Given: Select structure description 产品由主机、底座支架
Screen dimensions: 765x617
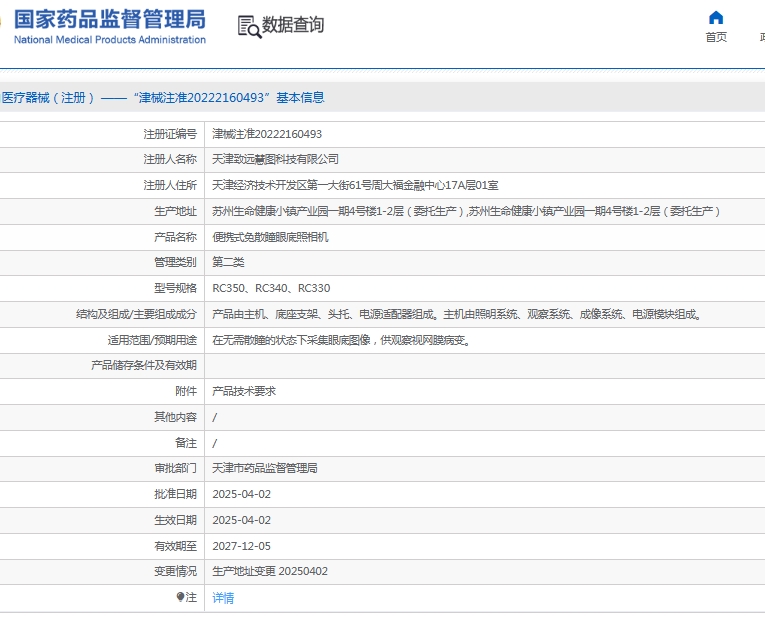Looking at the screenshot, I should click(x=457, y=314).
